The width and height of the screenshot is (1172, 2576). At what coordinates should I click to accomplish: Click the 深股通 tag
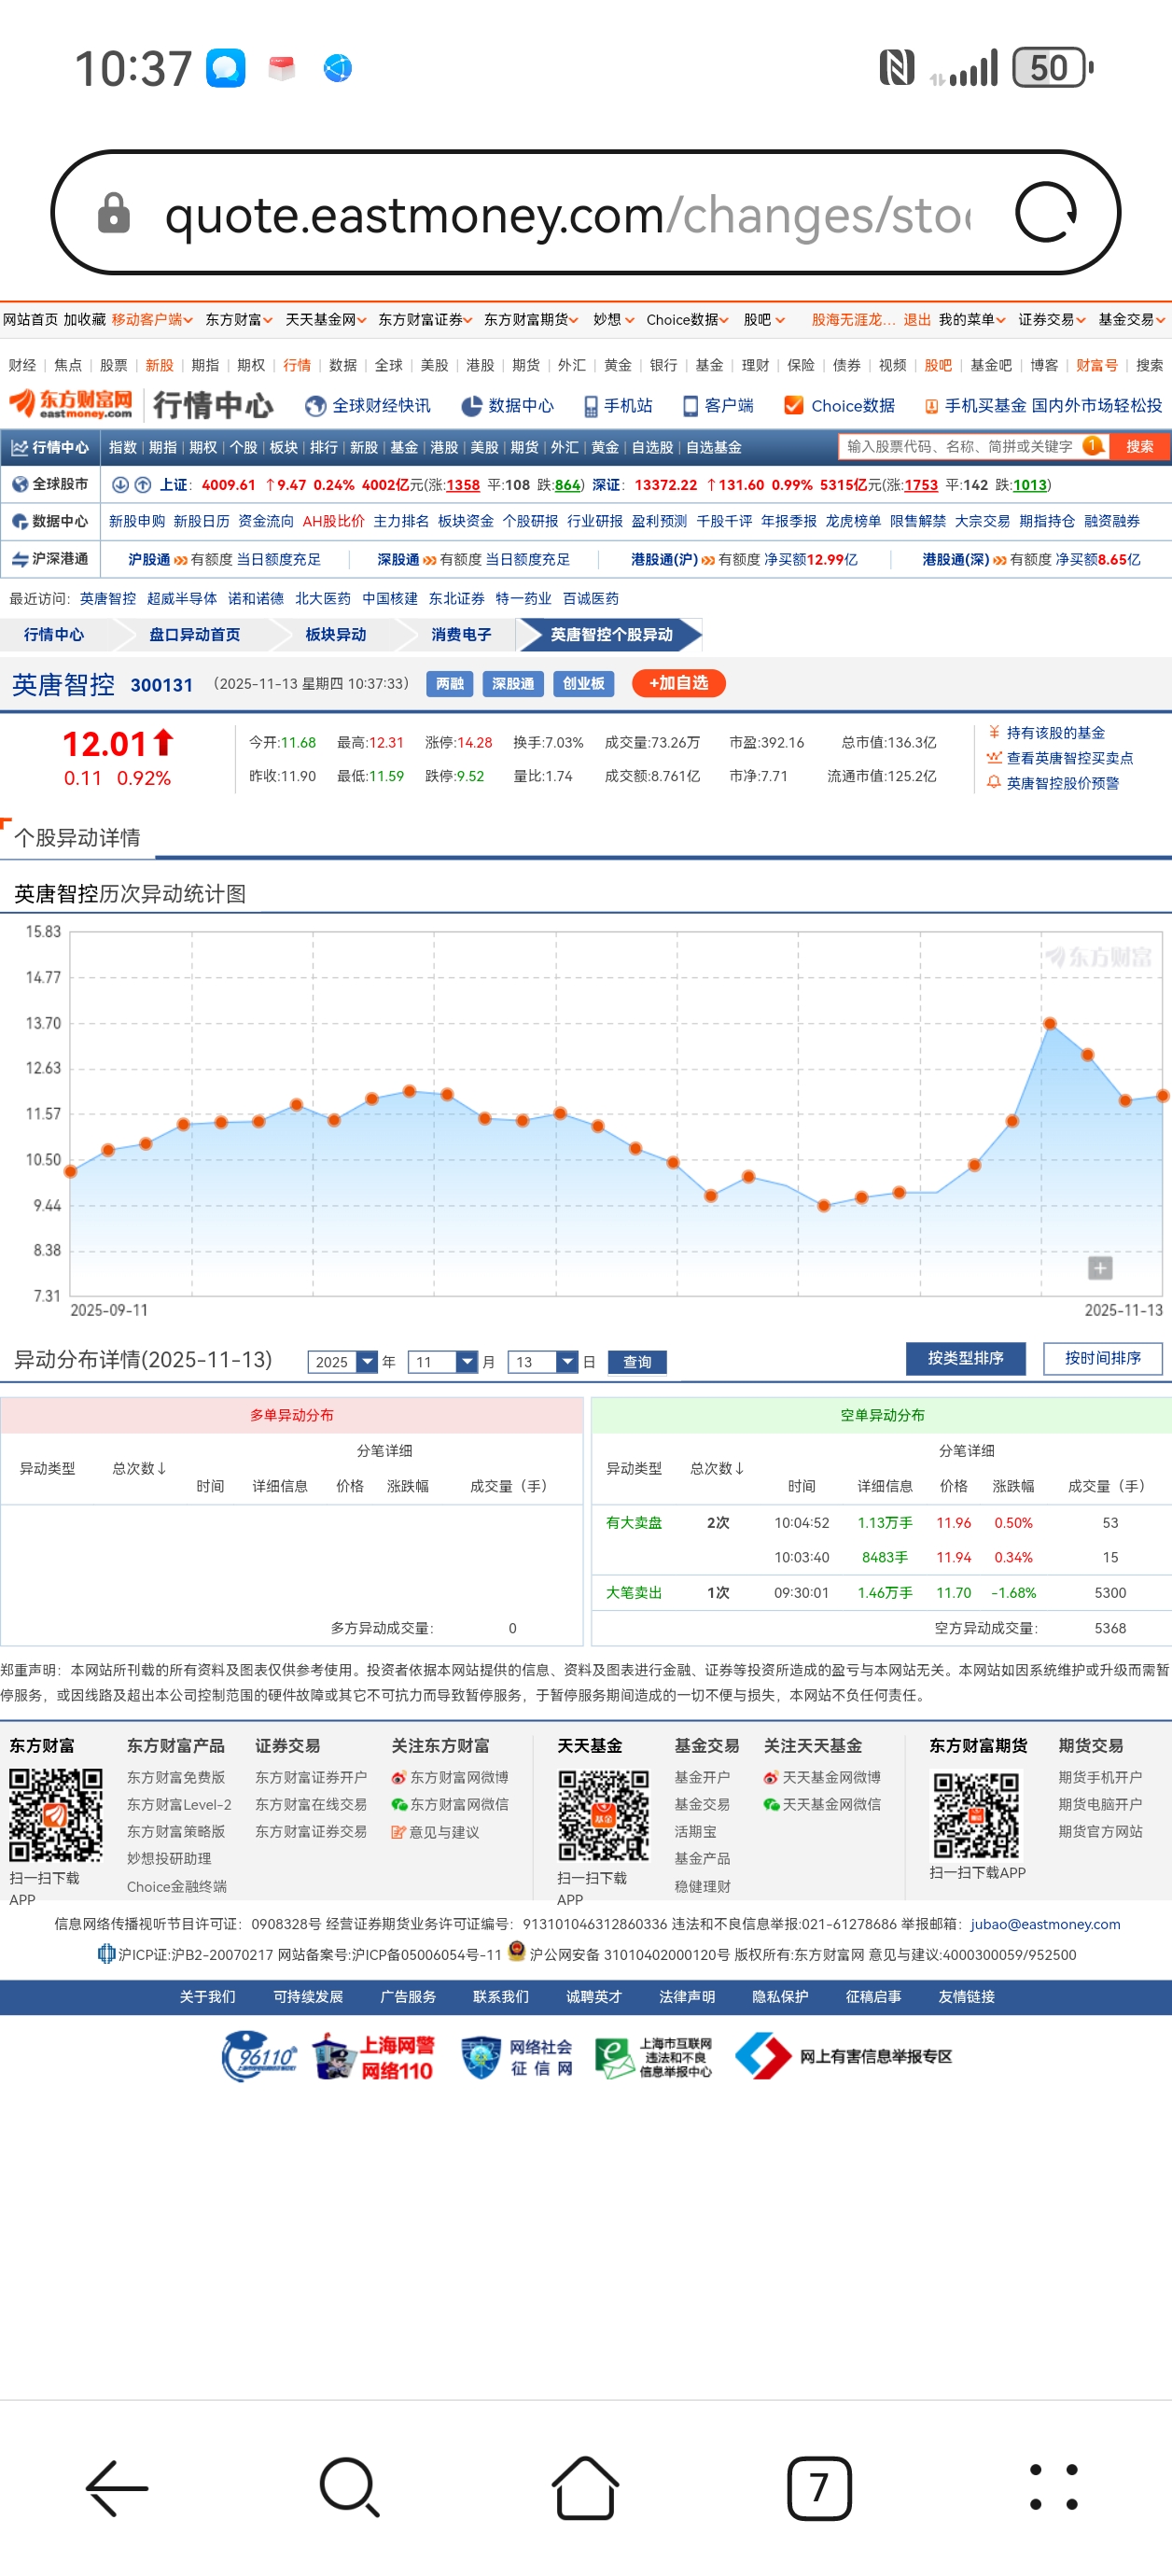513,684
